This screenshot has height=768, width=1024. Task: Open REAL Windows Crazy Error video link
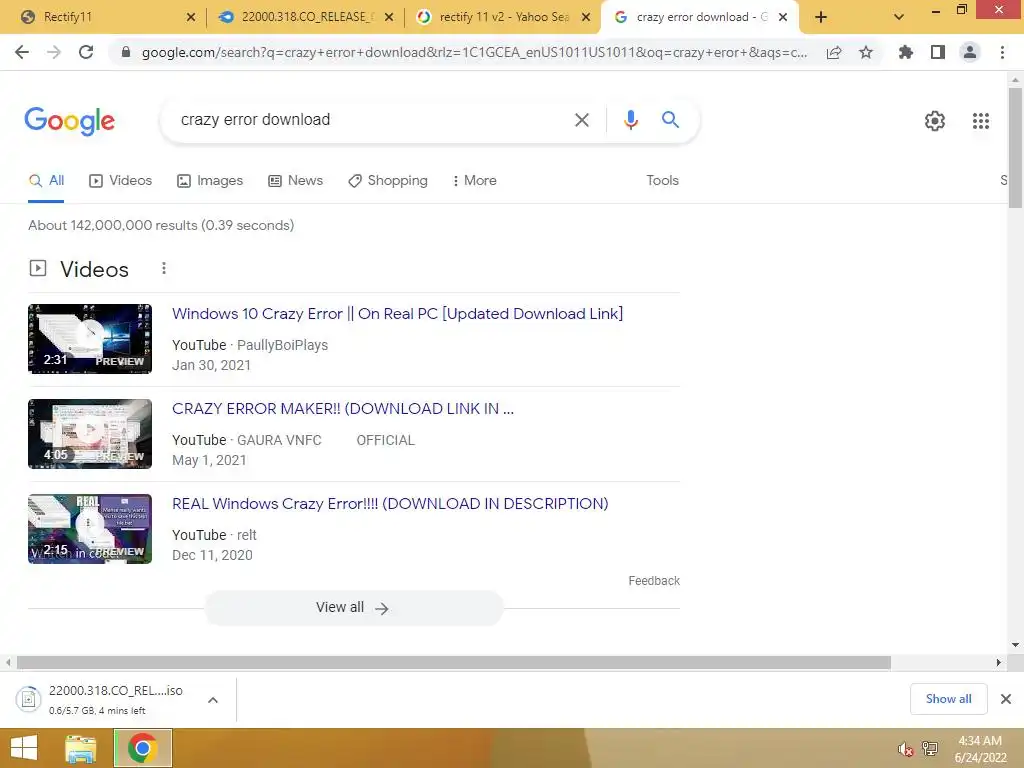point(390,504)
